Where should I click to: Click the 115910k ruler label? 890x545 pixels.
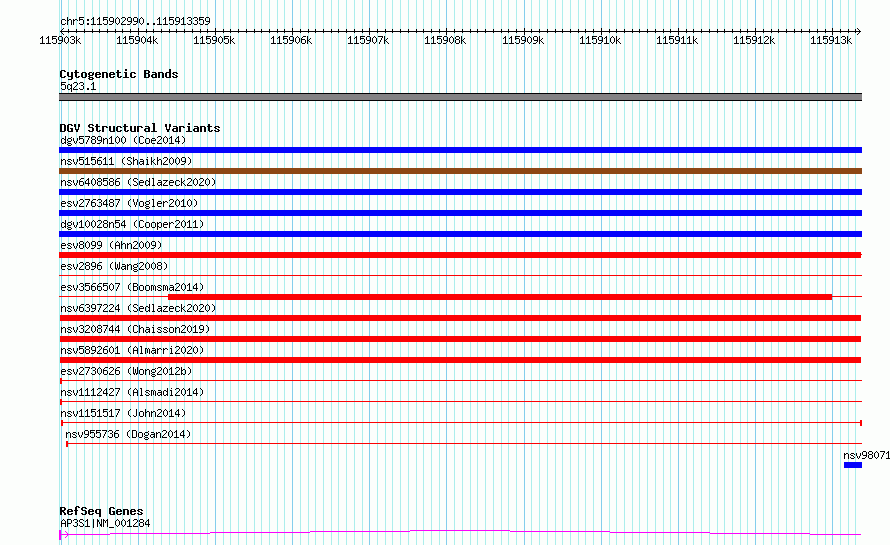(x=600, y=40)
